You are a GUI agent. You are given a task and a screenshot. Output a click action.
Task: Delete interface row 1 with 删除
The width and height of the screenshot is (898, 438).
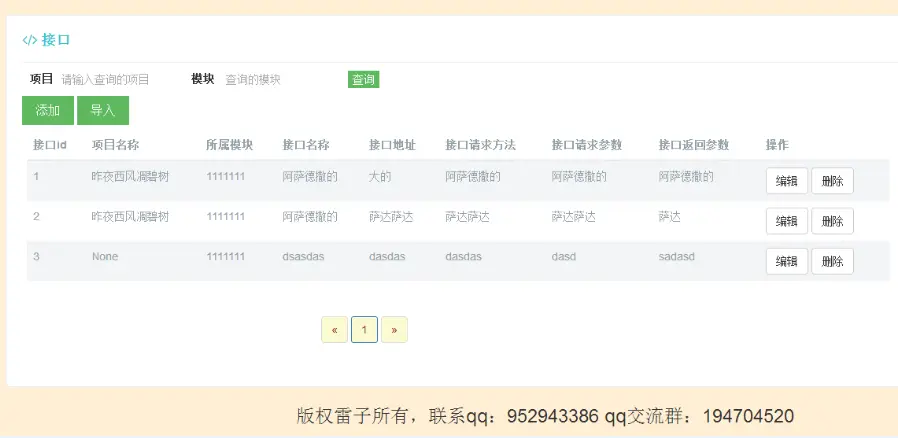[x=832, y=181]
